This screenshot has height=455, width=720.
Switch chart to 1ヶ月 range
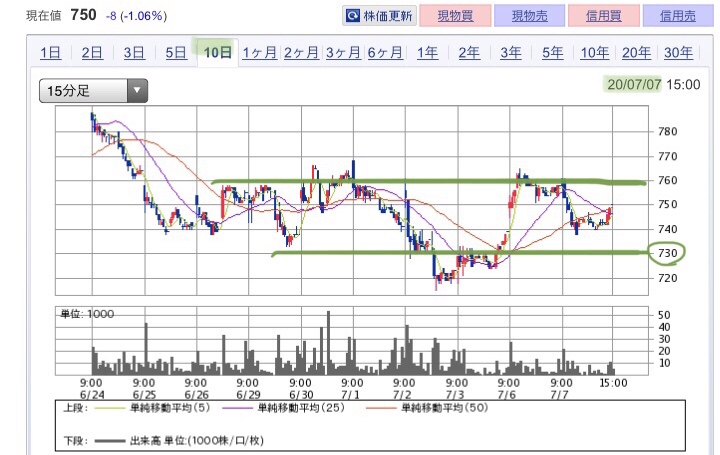259,53
